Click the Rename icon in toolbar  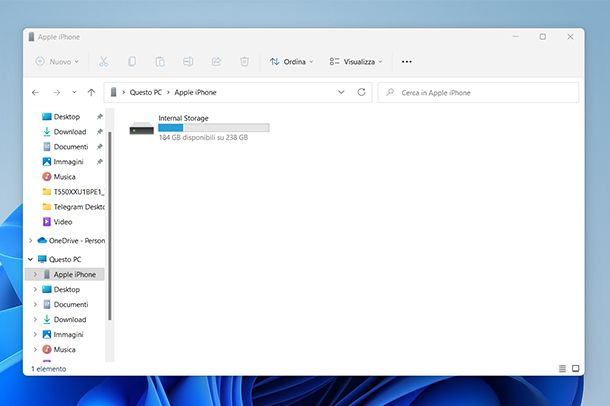[188, 61]
